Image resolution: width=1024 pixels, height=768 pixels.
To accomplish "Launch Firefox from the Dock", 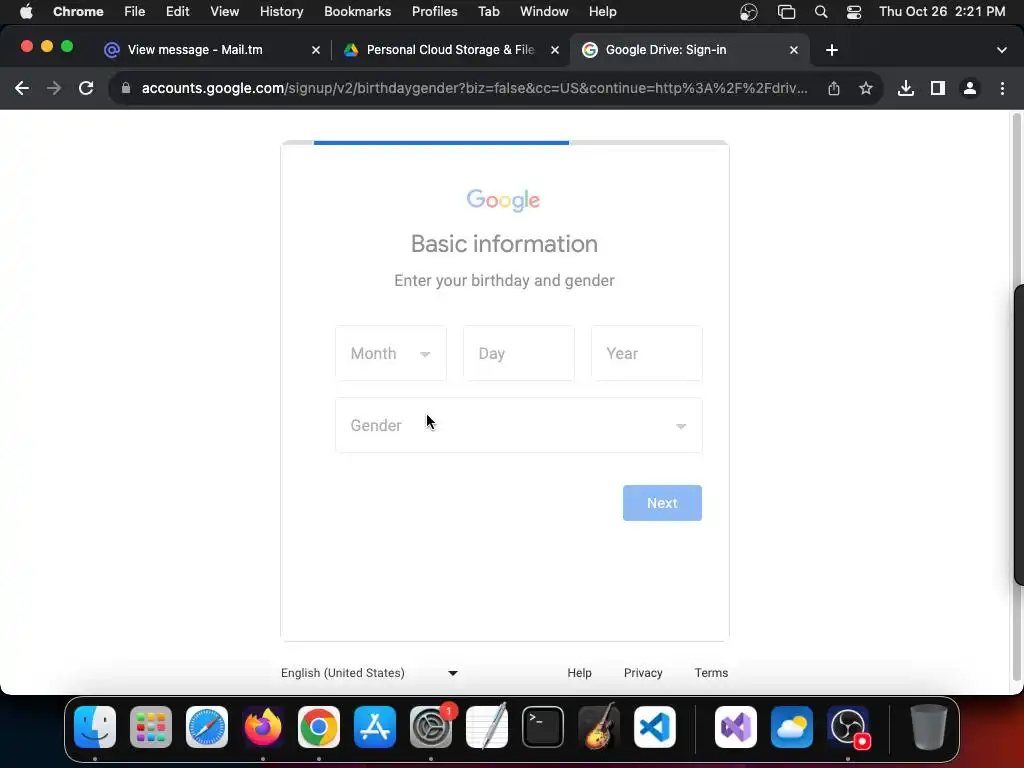I will click(x=263, y=727).
